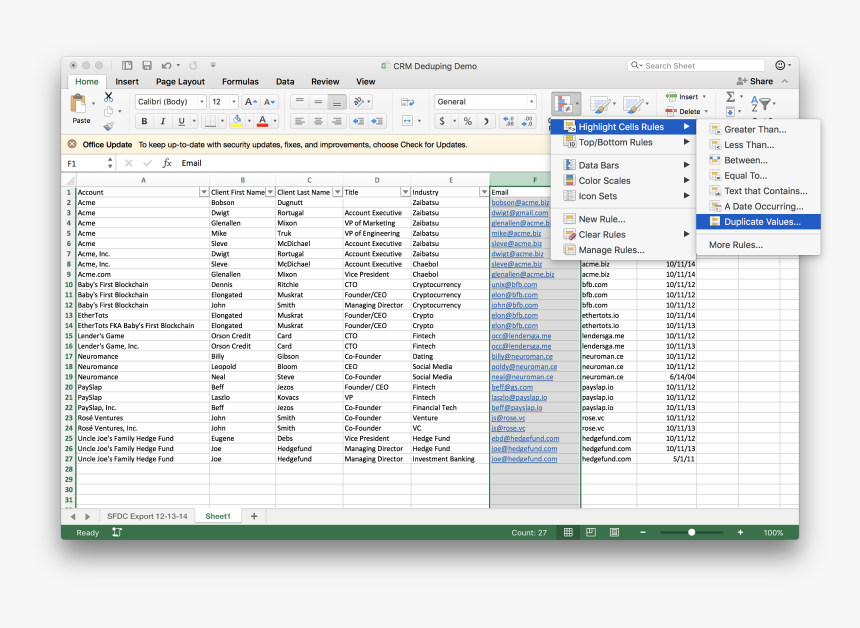Increase font size with large A icon
860x628 pixels.
coord(251,102)
